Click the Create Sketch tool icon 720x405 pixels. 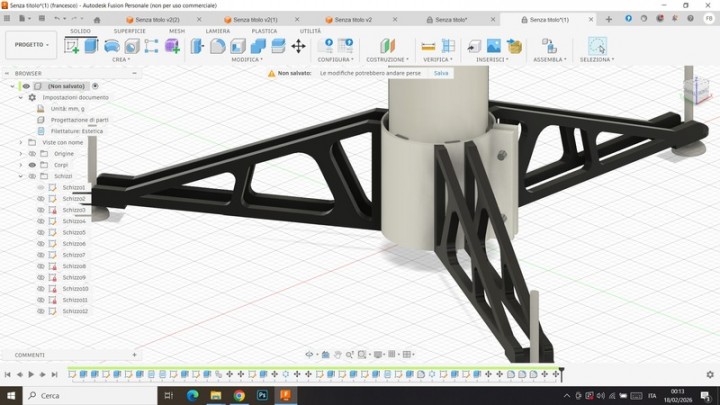[x=72, y=46]
